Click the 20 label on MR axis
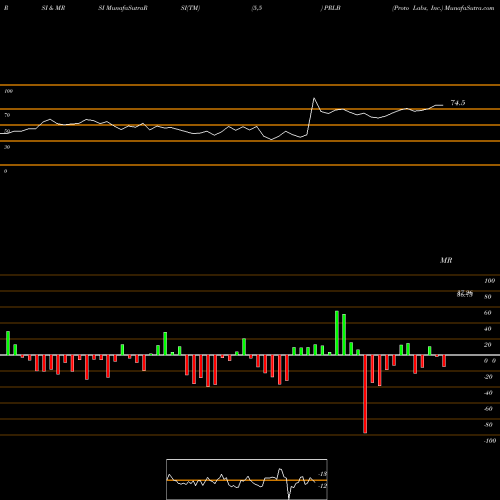Image resolution: width=500 pixels, height=500 pixels. coord(488,345)
